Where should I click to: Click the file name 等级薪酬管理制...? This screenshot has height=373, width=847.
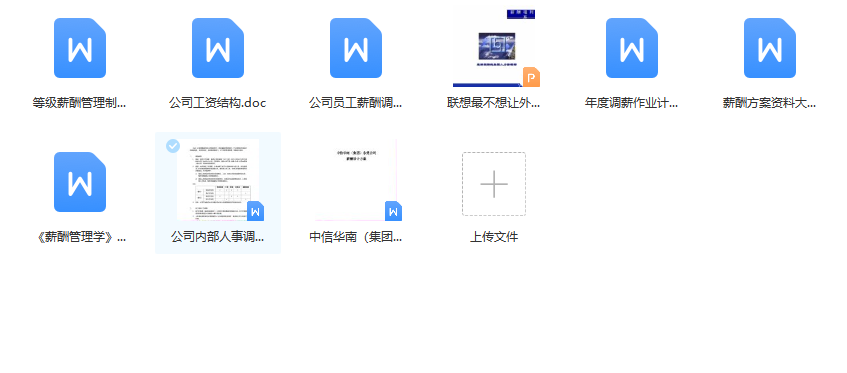[79, 103]
